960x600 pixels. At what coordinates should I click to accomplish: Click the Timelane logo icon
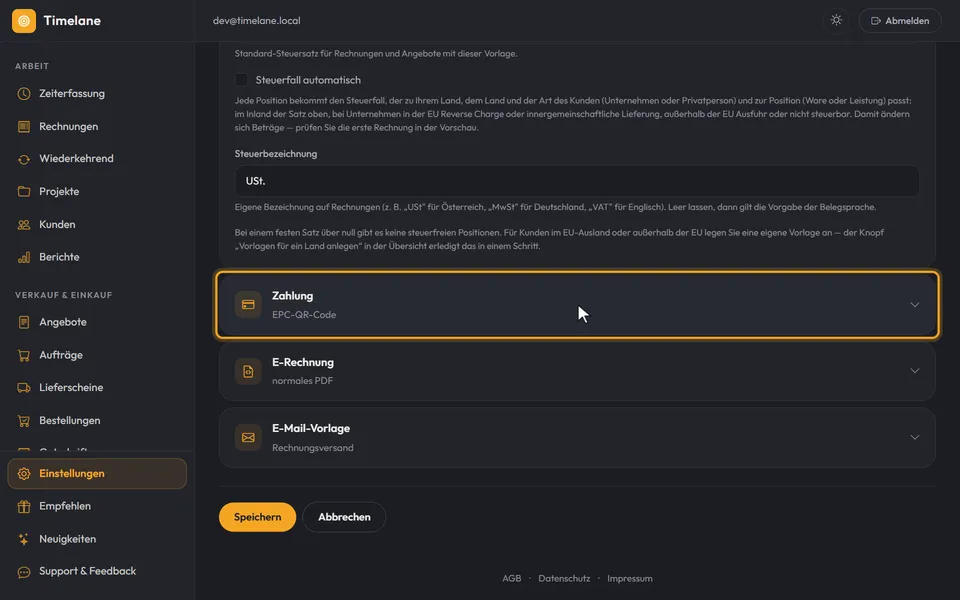[24, 21]
